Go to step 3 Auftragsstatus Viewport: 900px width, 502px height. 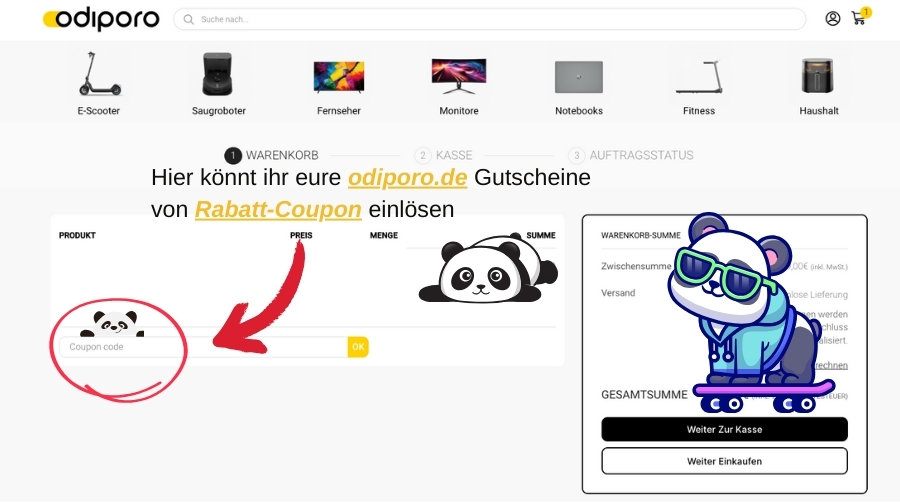coord(631,155)
